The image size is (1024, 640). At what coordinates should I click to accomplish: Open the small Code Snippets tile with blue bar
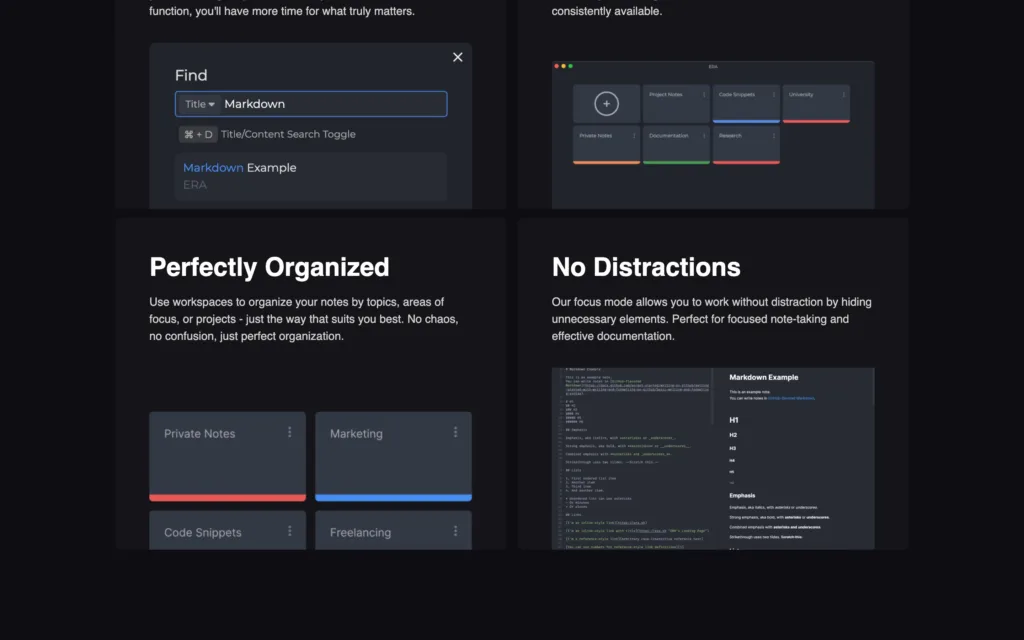pyautogui.click(x=746, y=104)
